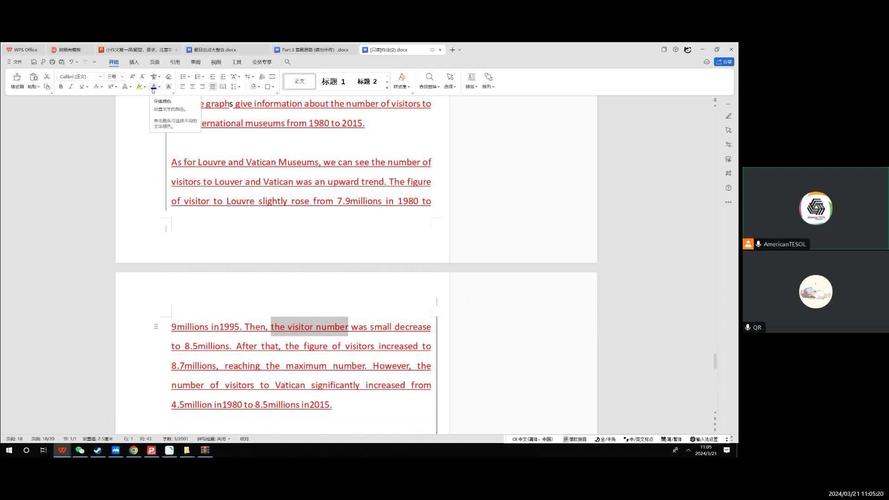This screenshot has width=889, height=500.
Task: Click the Paste clipboard icon
Action: 33,78
